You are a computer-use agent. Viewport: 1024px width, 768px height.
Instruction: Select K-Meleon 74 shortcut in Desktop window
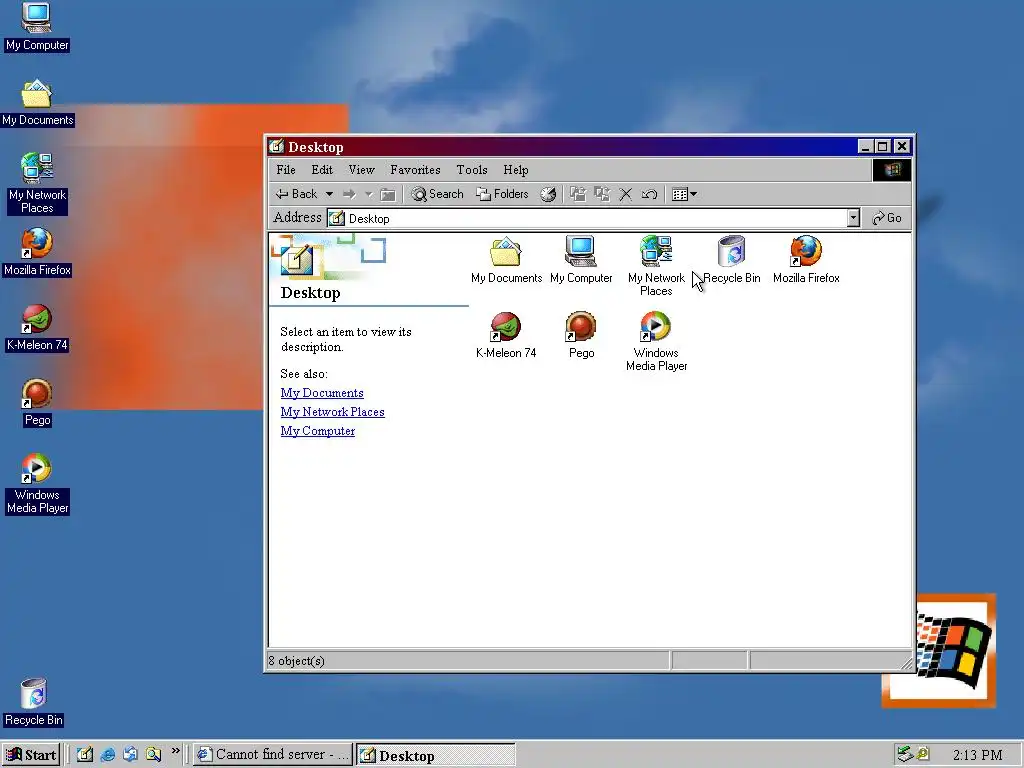coord(506,334)
